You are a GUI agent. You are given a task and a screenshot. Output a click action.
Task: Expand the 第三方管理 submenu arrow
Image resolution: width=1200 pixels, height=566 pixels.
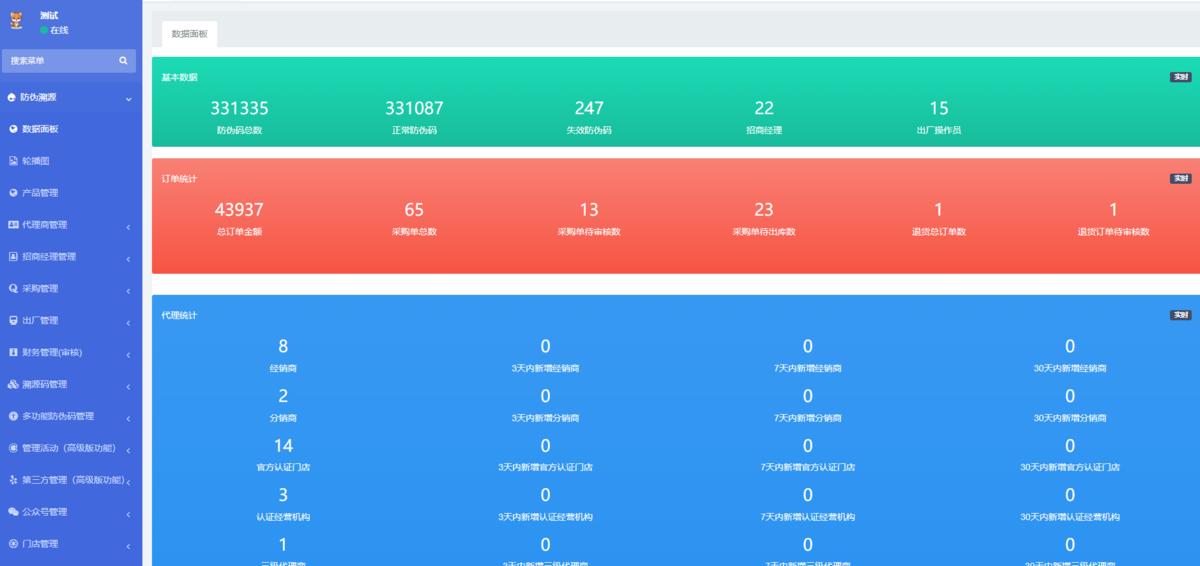128,482
